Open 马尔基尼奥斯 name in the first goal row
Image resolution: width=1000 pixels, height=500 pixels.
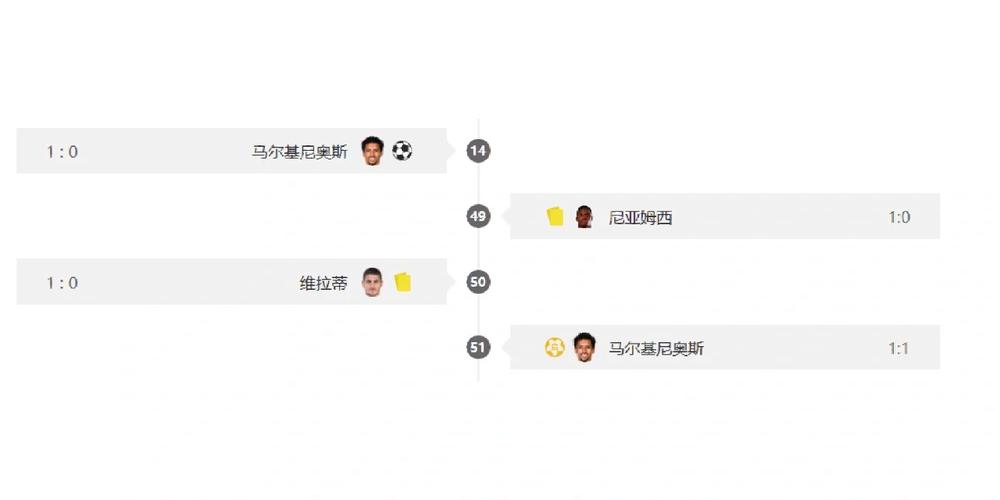(300, 152)
